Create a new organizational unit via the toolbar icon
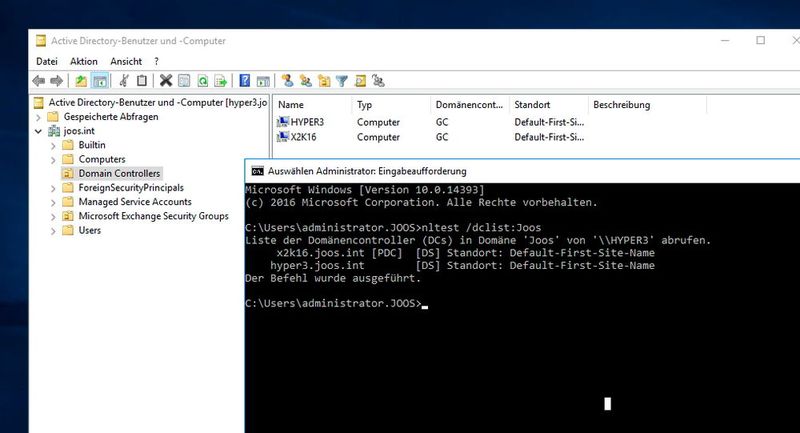Image resolution: width=800 pixels, height=433 pixels. [324, 81]
